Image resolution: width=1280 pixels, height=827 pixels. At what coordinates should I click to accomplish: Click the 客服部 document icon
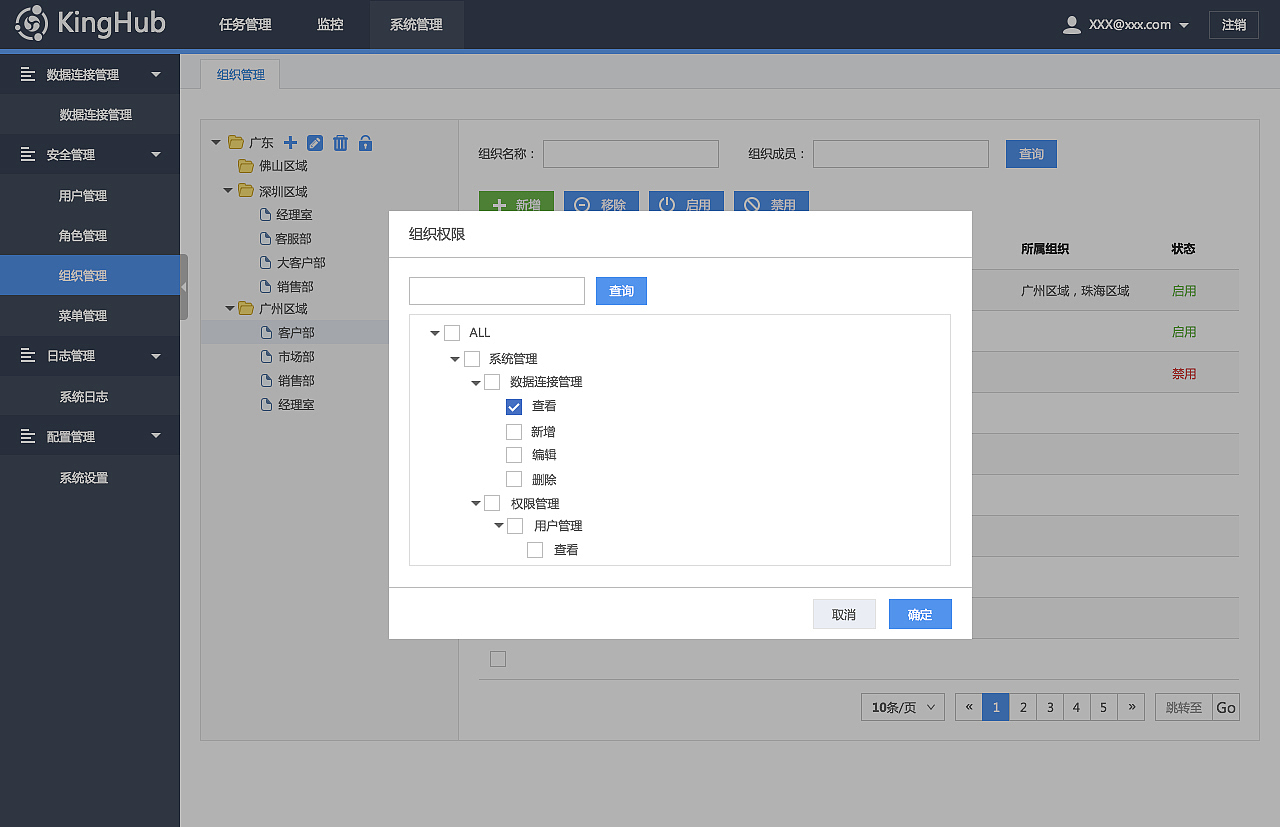click(265, 239)
